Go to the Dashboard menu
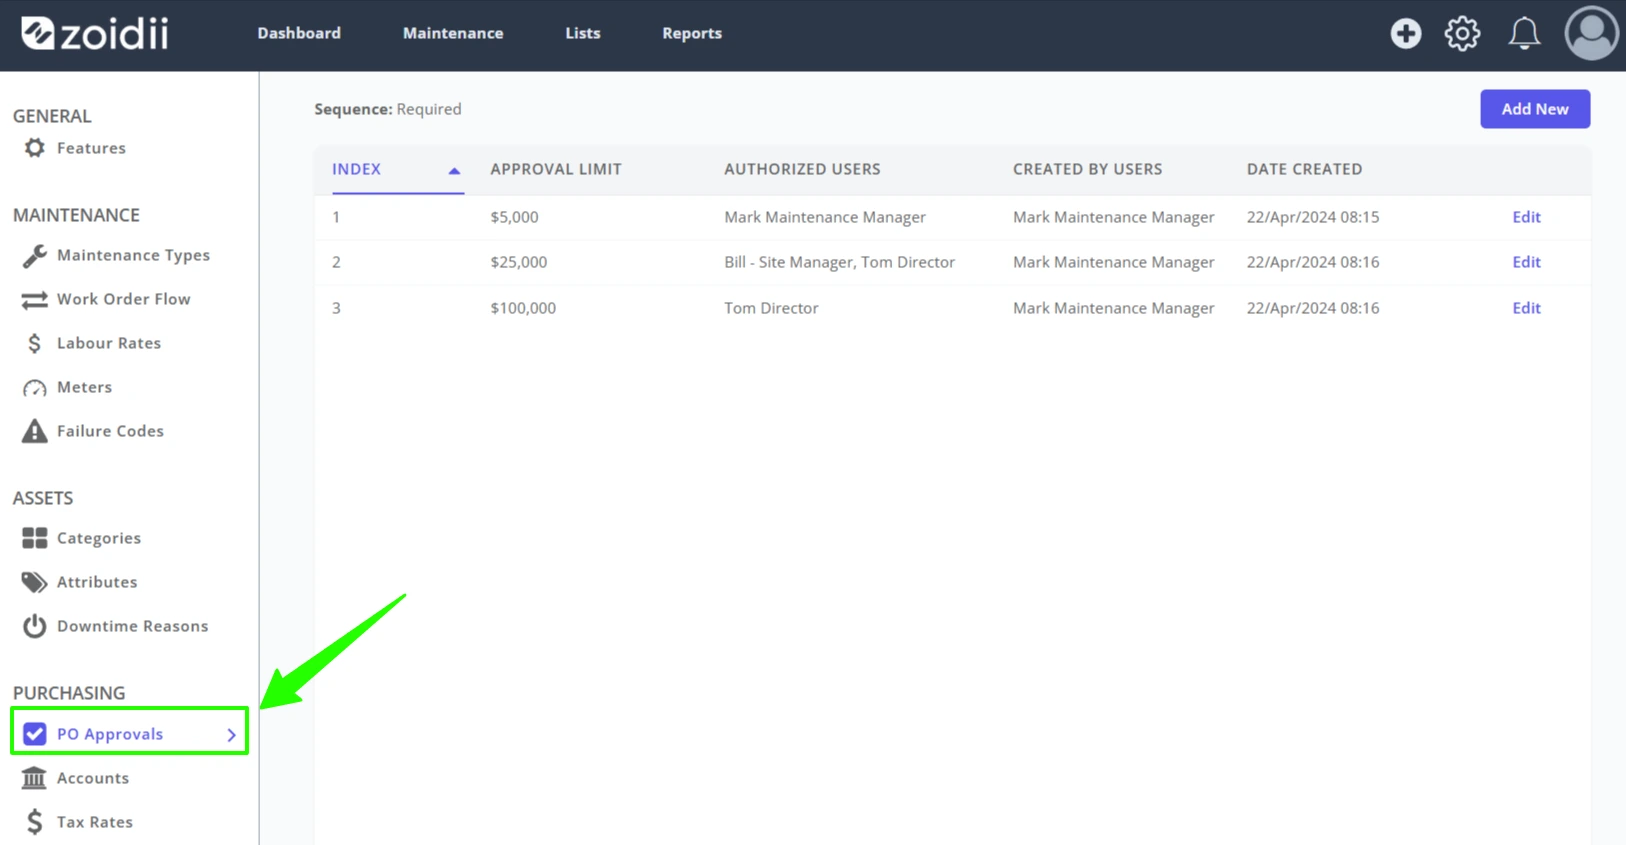Screen dimensions: 1626x845 [299, 33]
